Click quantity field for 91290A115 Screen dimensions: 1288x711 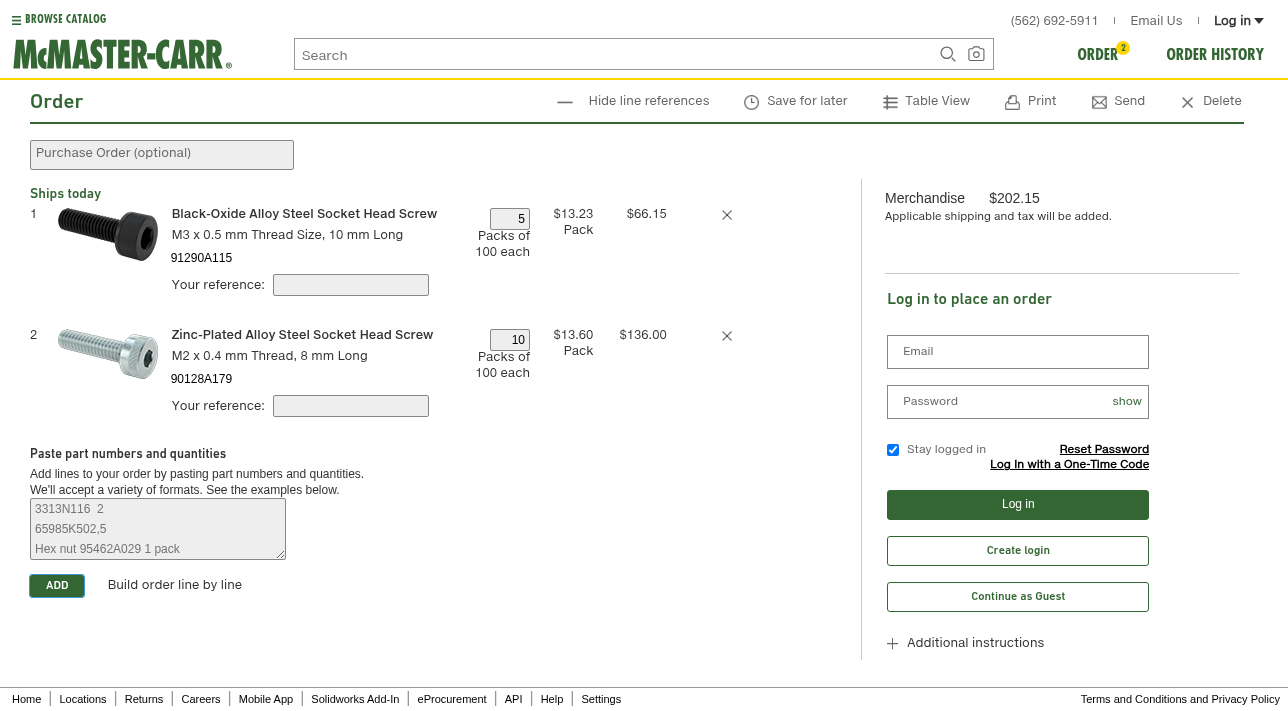point(510,219)
